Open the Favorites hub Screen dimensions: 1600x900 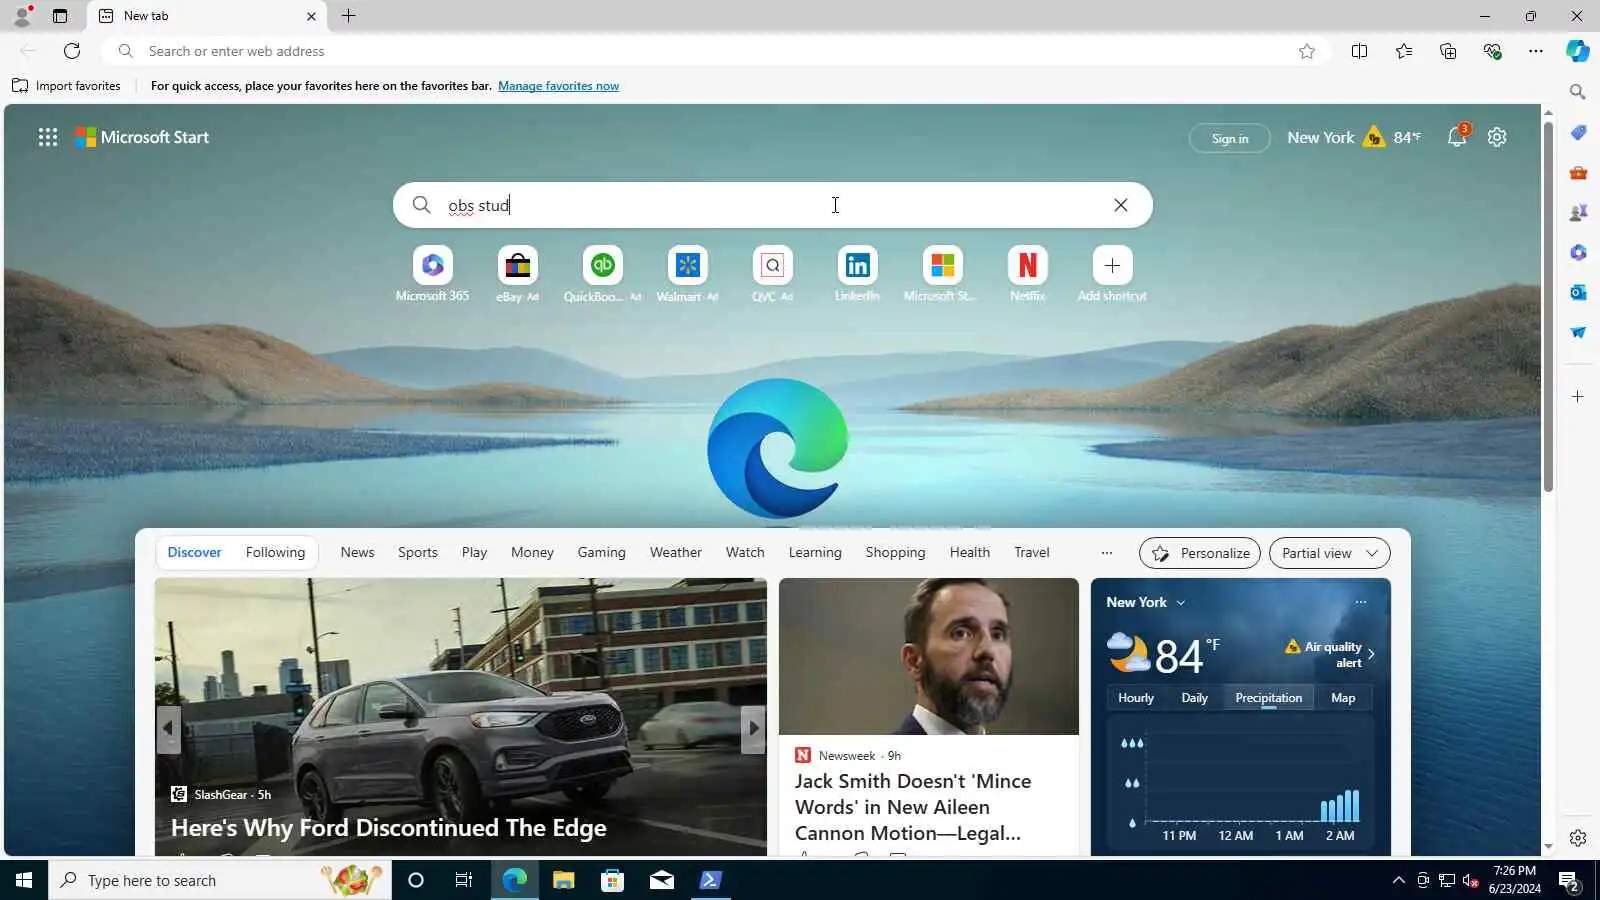[1404, 51]
